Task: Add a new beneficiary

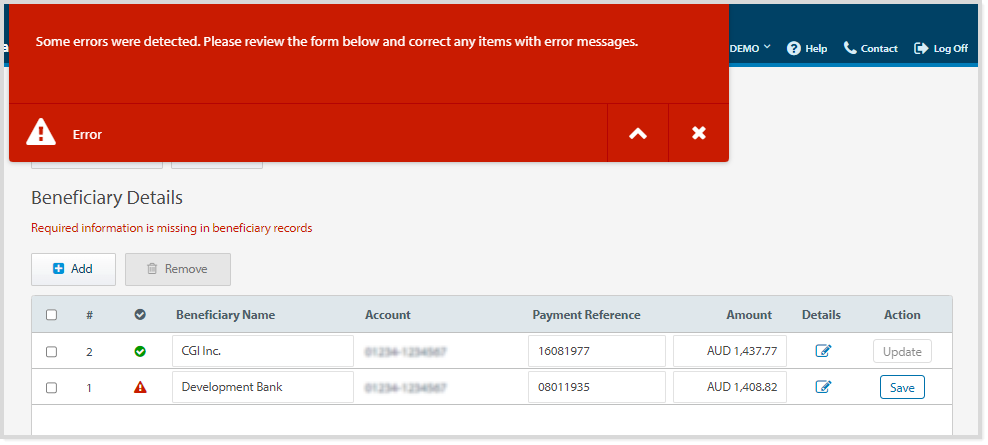Action: coord(73,269)
